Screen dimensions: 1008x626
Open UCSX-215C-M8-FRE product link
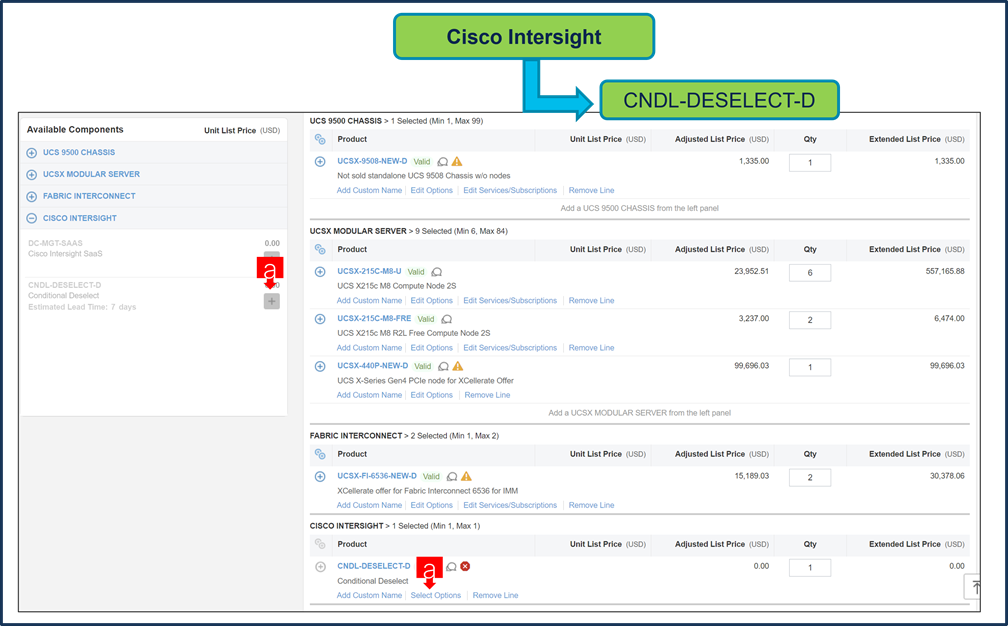pos(374,318)
